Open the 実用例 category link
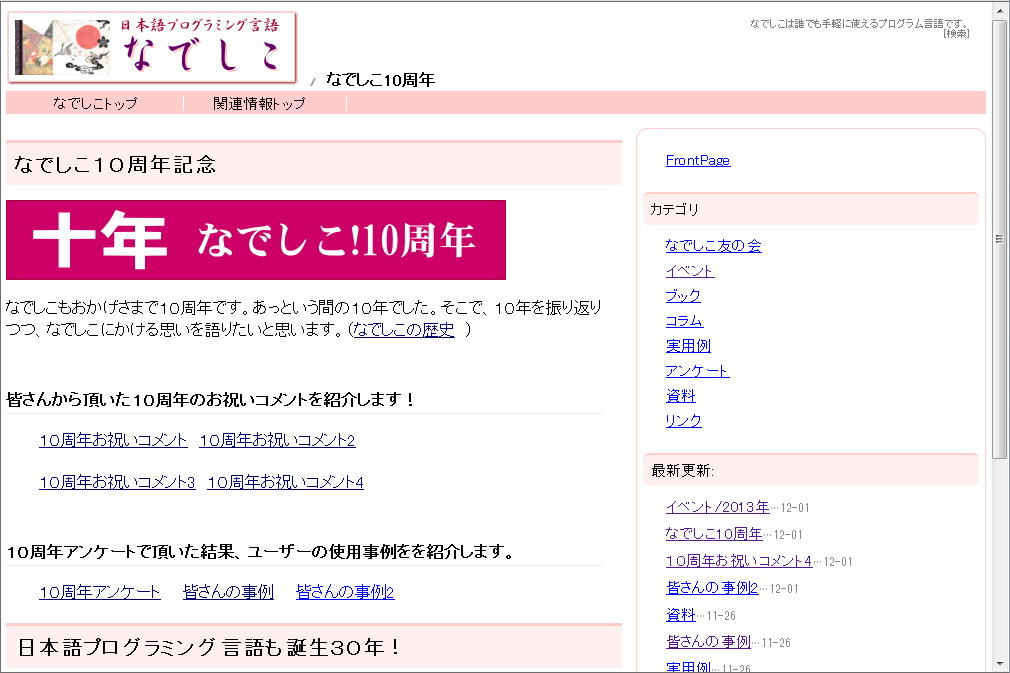The height and width of the screenshot is (673, 1010). point(687,345)
